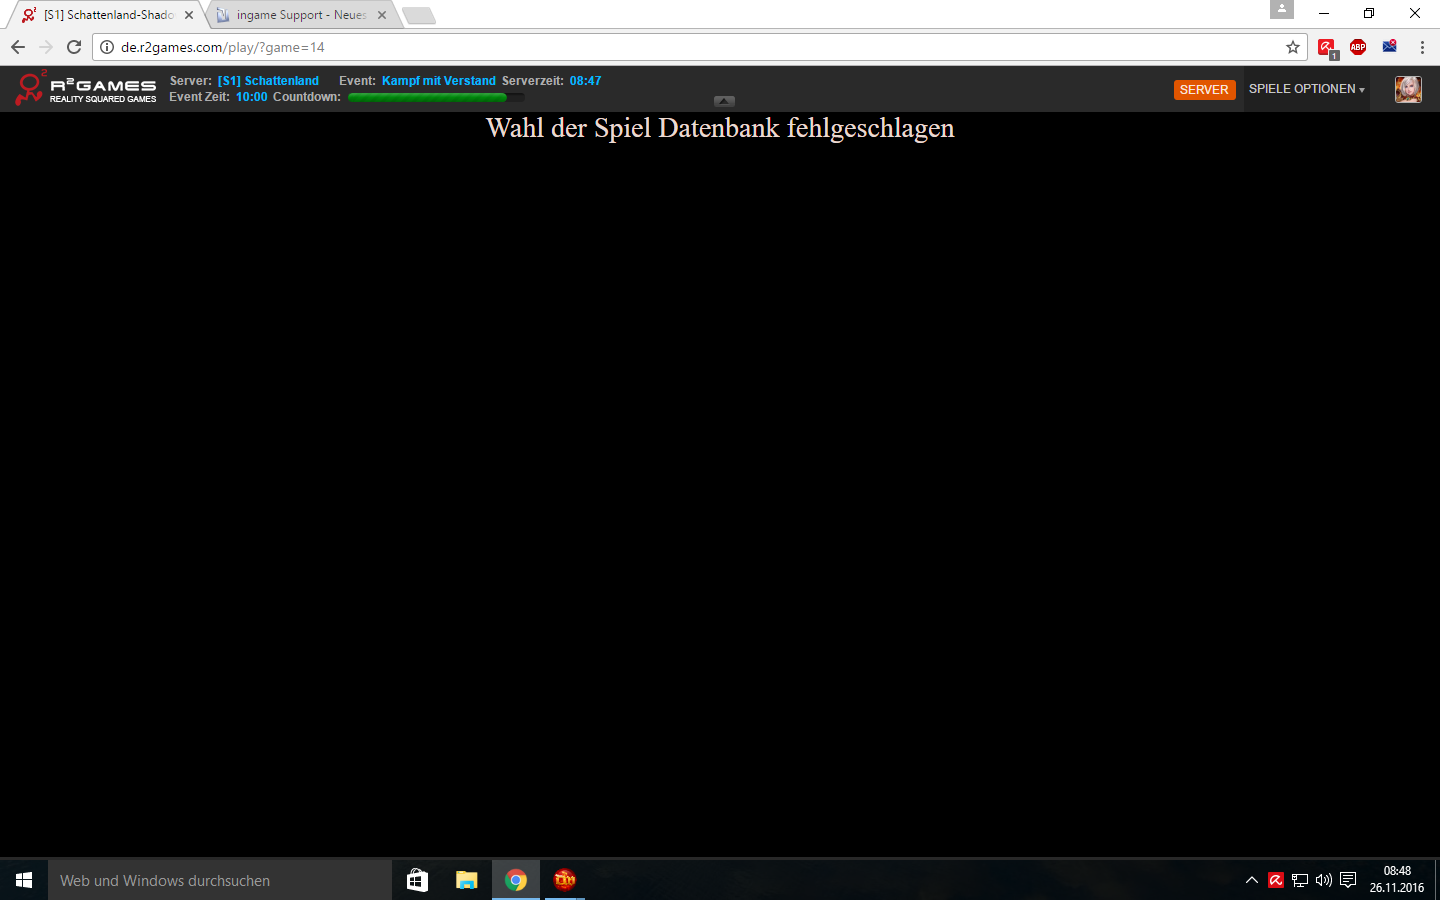Show hidden system tray icons
The height and width of the screenshot is (900, 1440).
tap(1251, 880)
